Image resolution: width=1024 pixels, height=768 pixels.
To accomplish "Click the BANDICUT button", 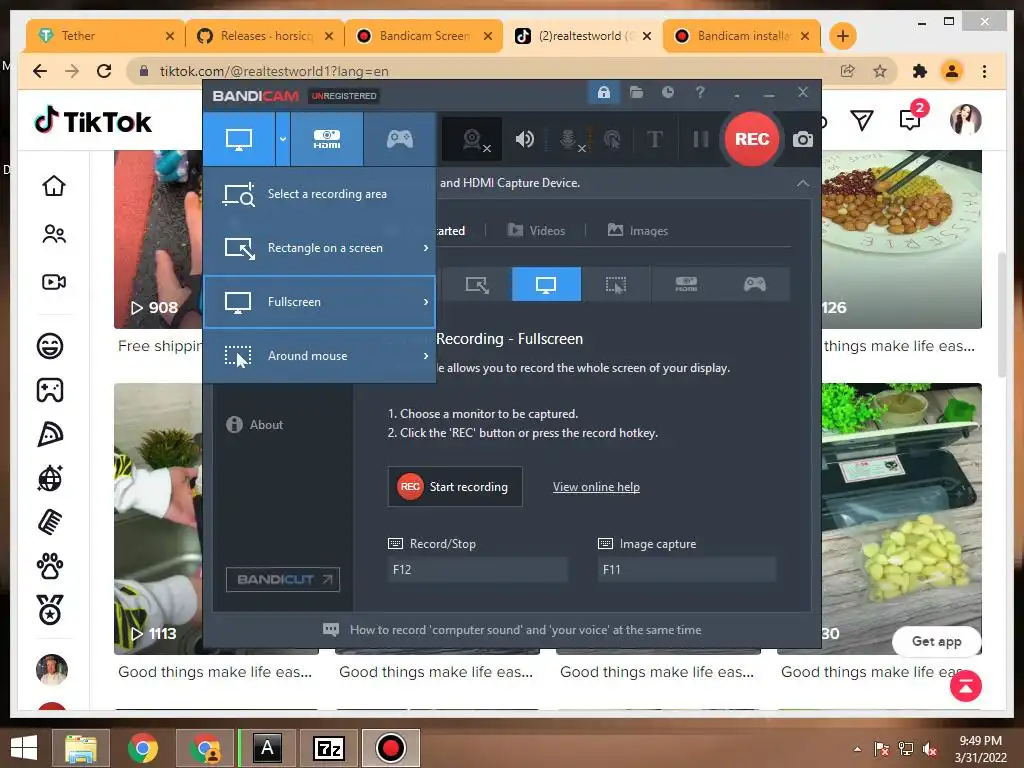I will pos(283,579).
